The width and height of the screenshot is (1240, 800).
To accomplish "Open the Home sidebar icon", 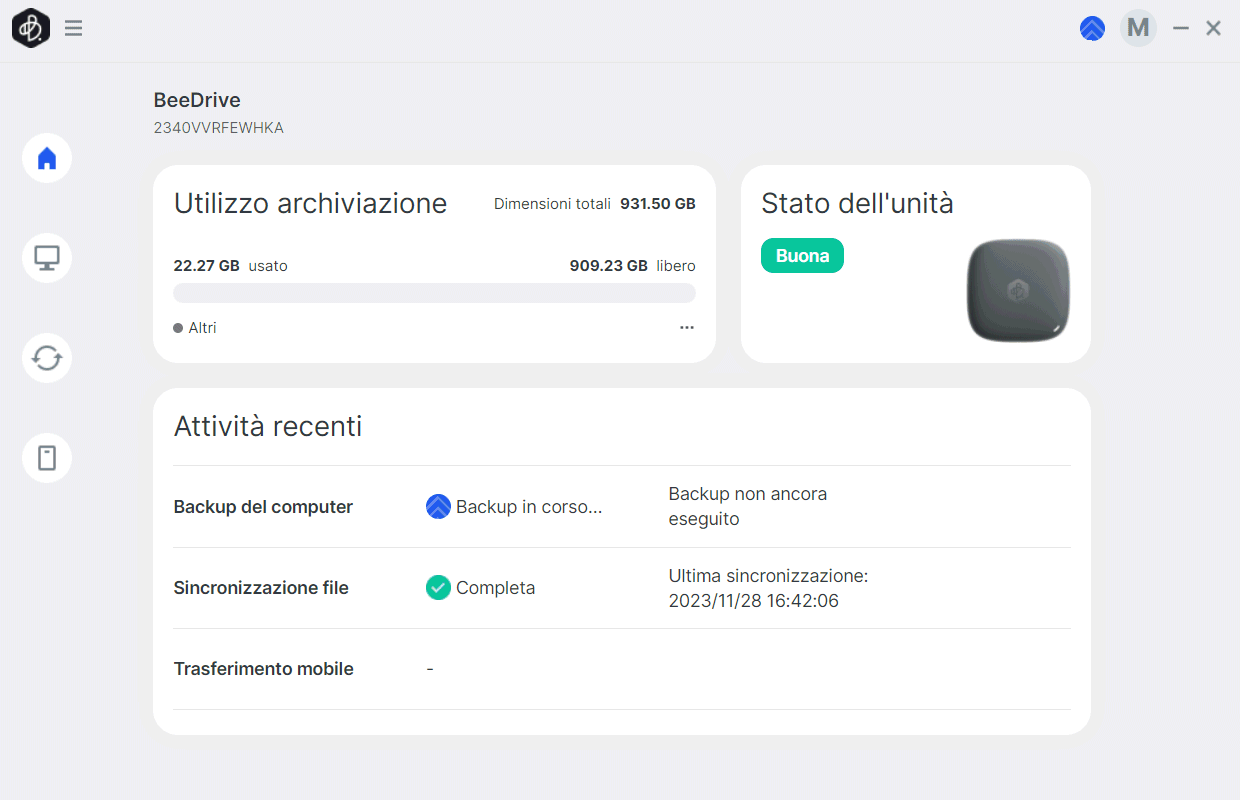I will coord(47,158).
